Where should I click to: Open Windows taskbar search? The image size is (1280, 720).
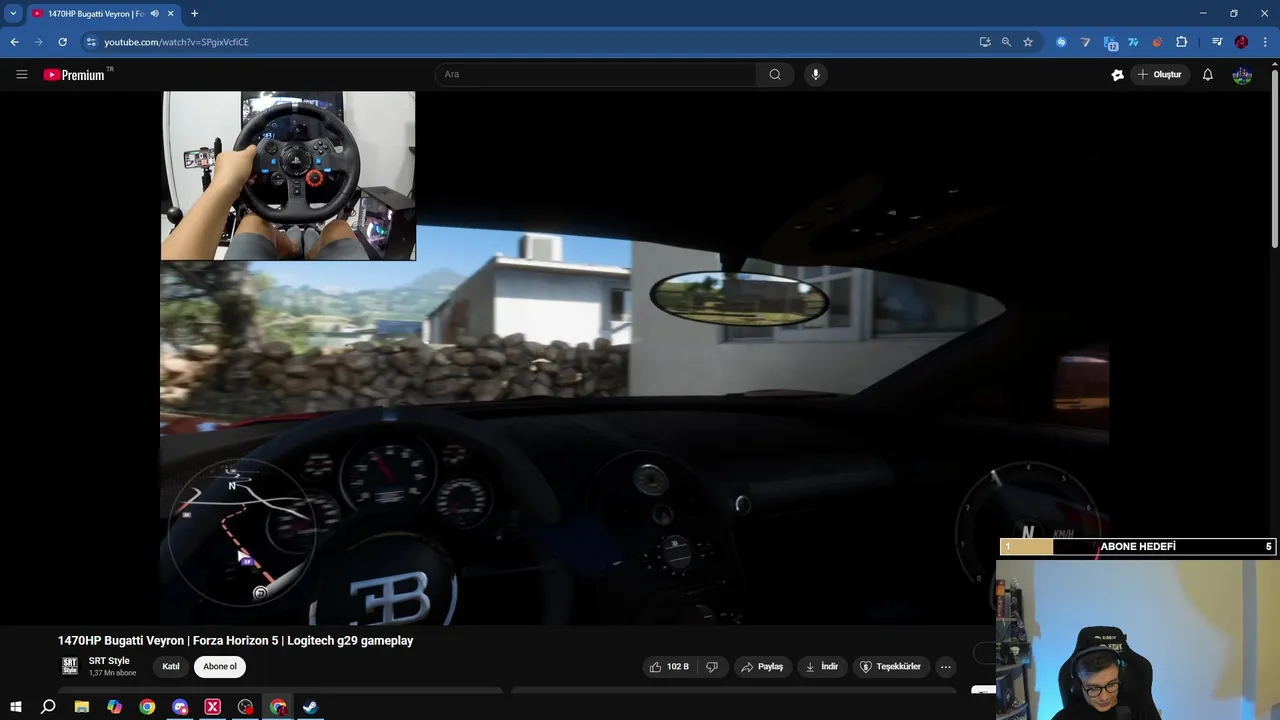coord(48,707)
